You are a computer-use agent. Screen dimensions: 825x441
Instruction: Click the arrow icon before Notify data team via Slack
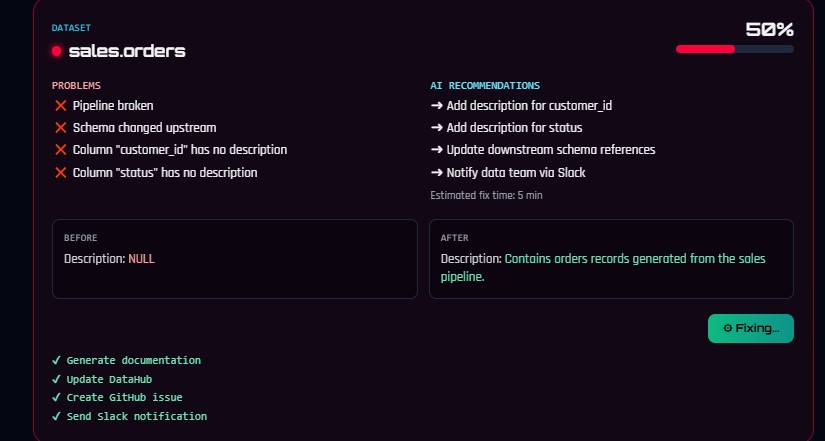(437, 173)
